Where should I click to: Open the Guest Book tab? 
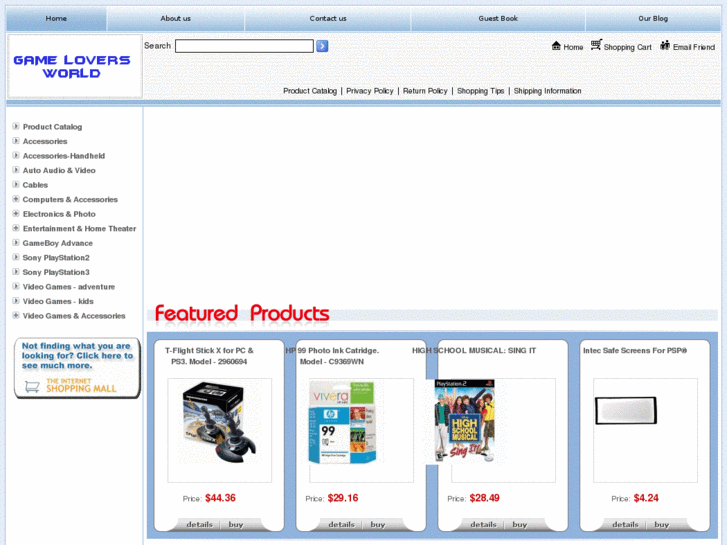pyautogui.click(x=498, y=19)
